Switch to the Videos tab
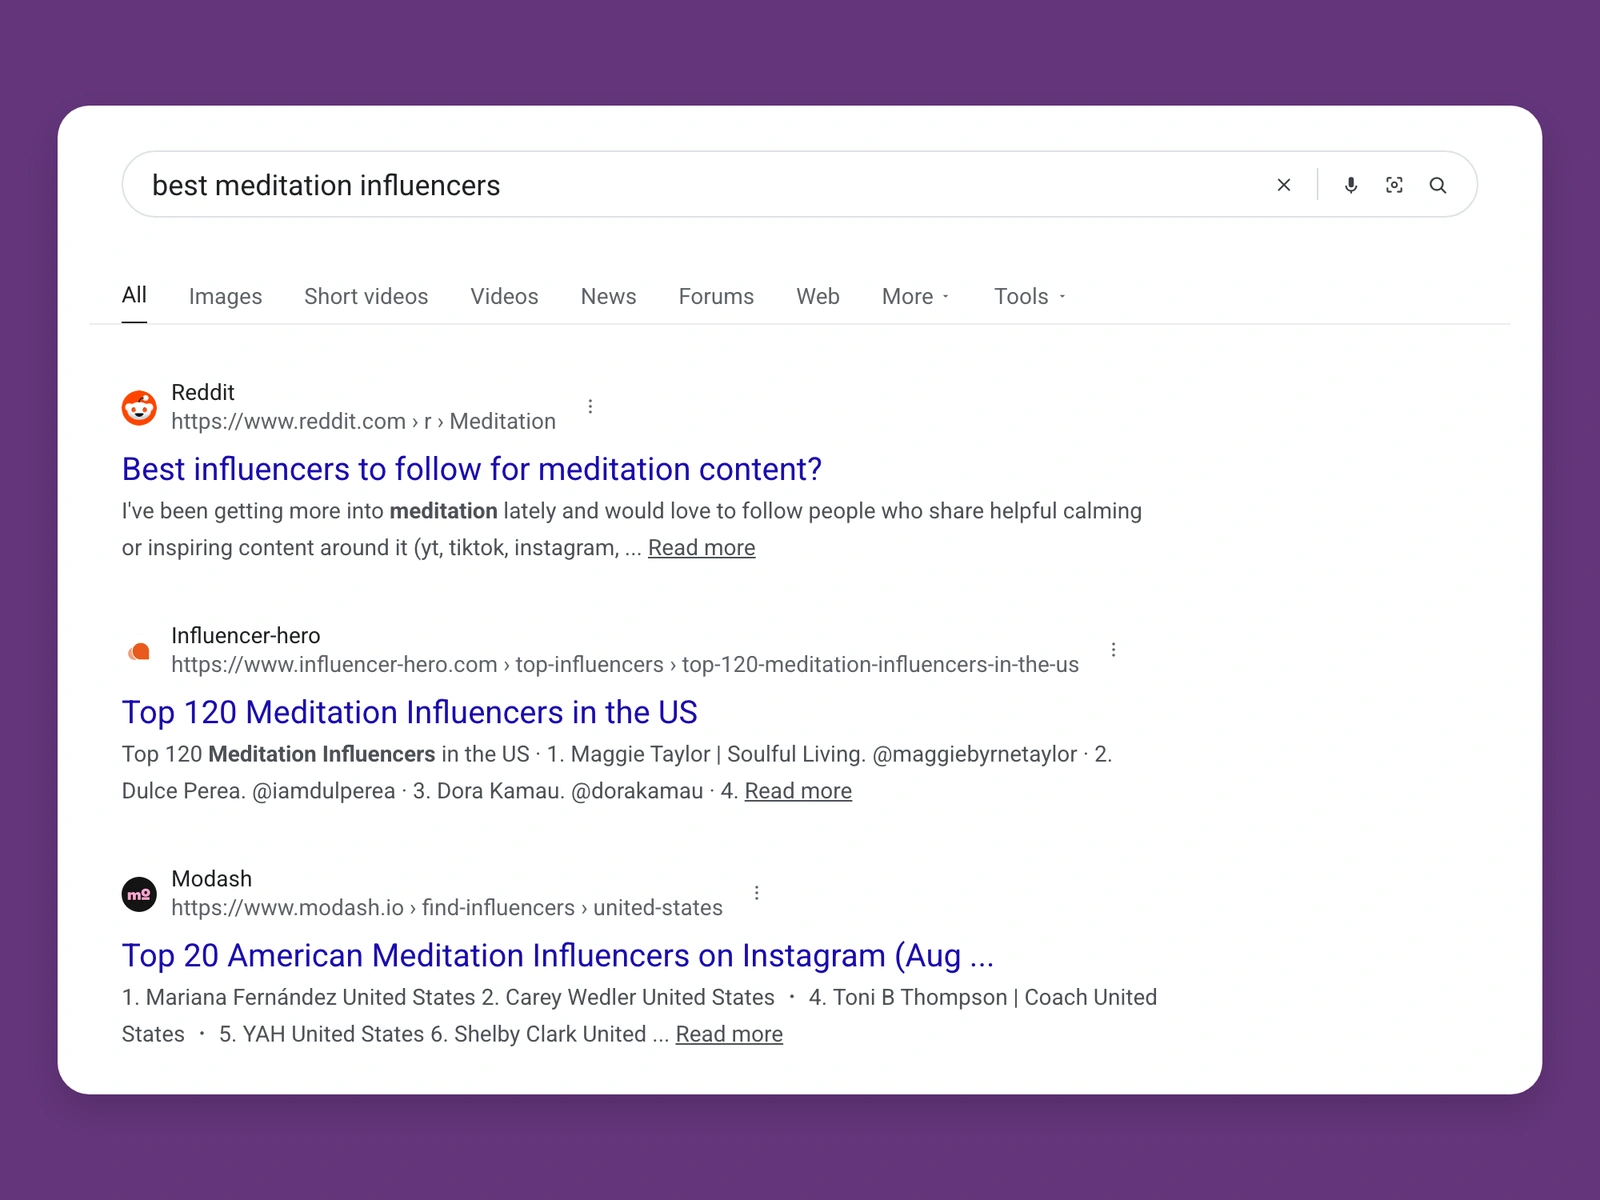This screenshot has height=1200, width=1600. 504,297
